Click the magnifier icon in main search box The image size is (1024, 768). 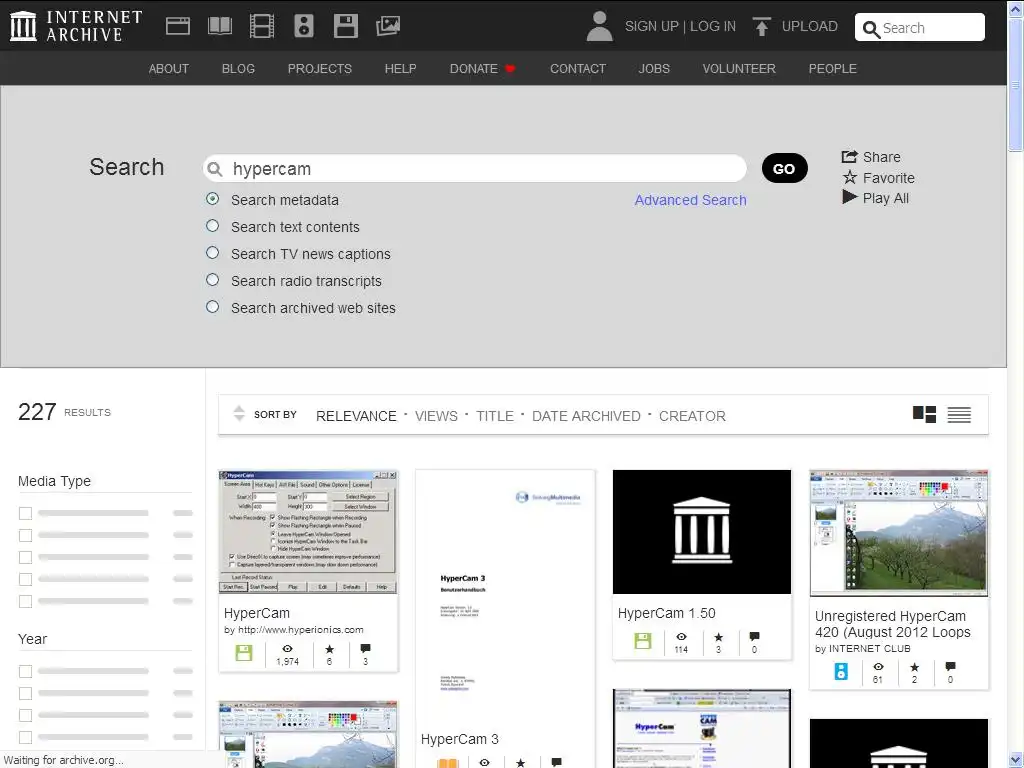pyautogui.click(x=214, y=169)
